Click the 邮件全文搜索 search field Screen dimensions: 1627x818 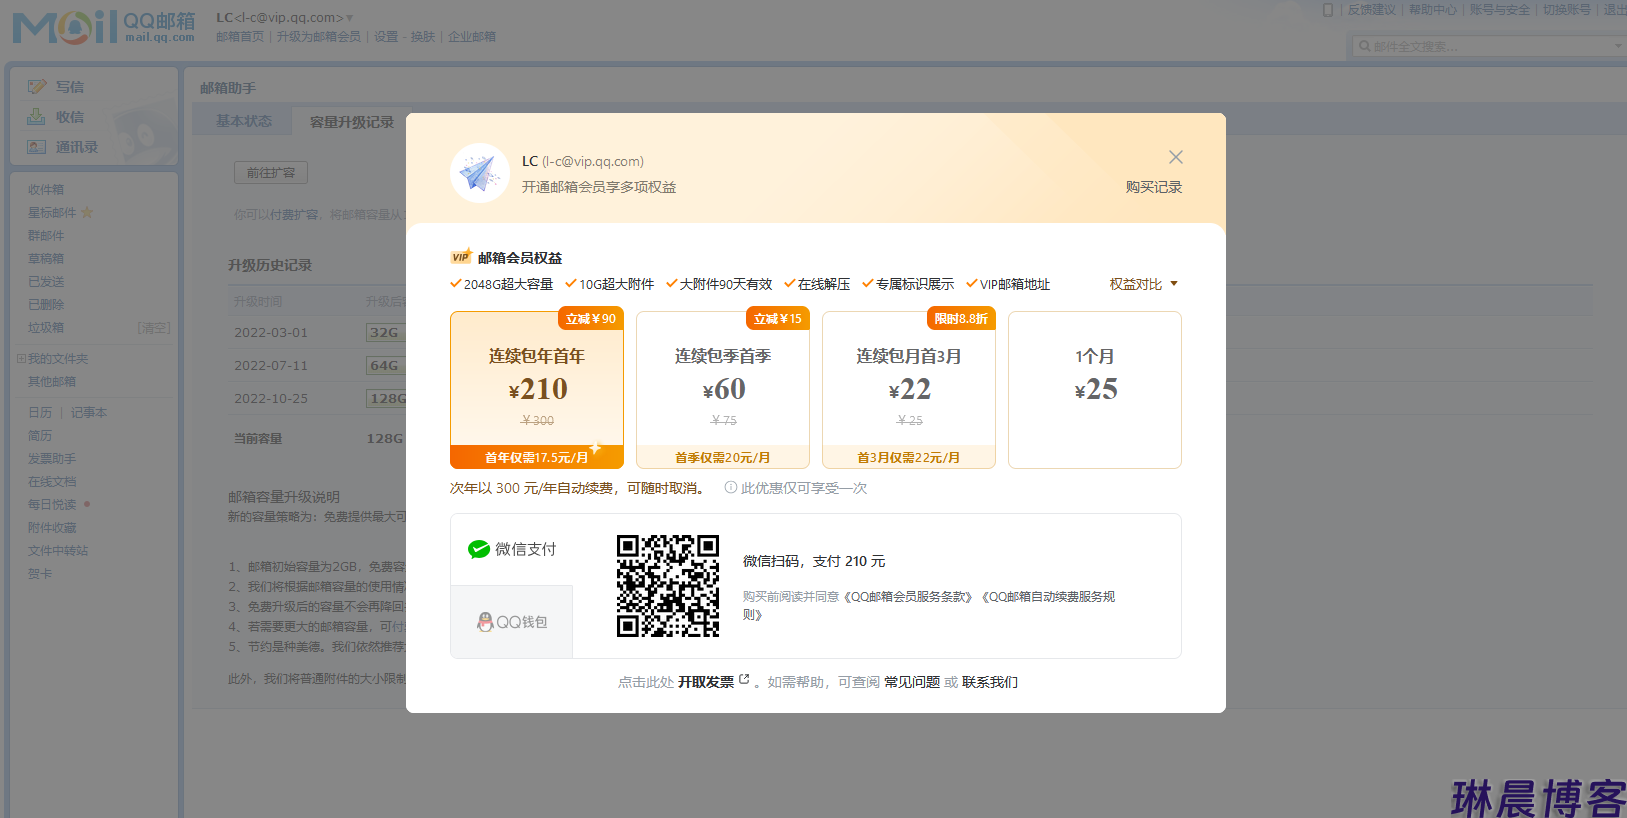[x=1488, y=46]
